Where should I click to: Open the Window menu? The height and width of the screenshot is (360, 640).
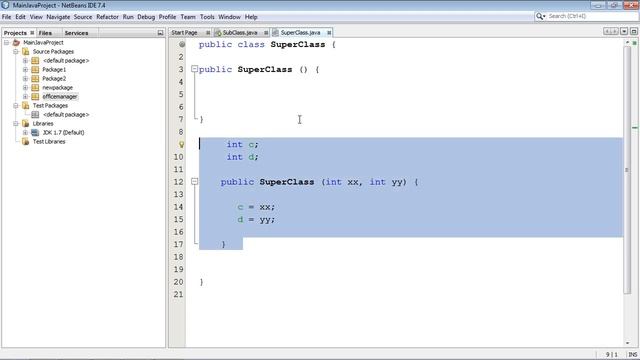[229, 17]
